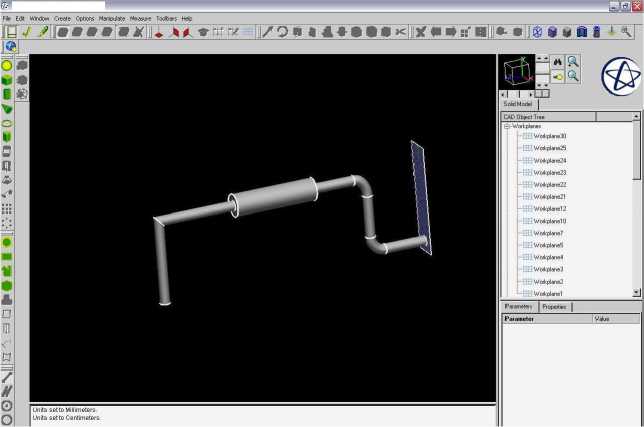The image size is (644, 427).
Task: Open the Create menu
Action: (x=62, y=18)
